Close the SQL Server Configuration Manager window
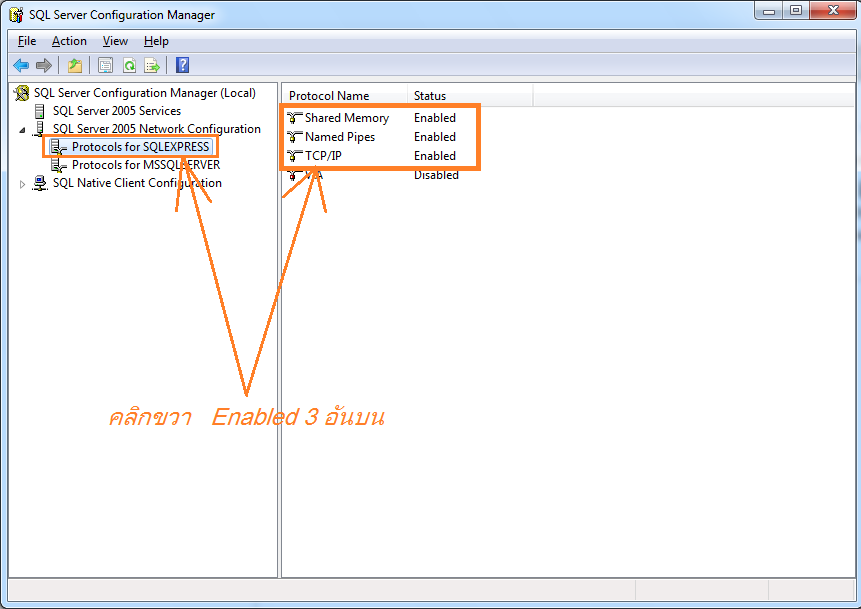861x609 pixels. coord(833,11)
